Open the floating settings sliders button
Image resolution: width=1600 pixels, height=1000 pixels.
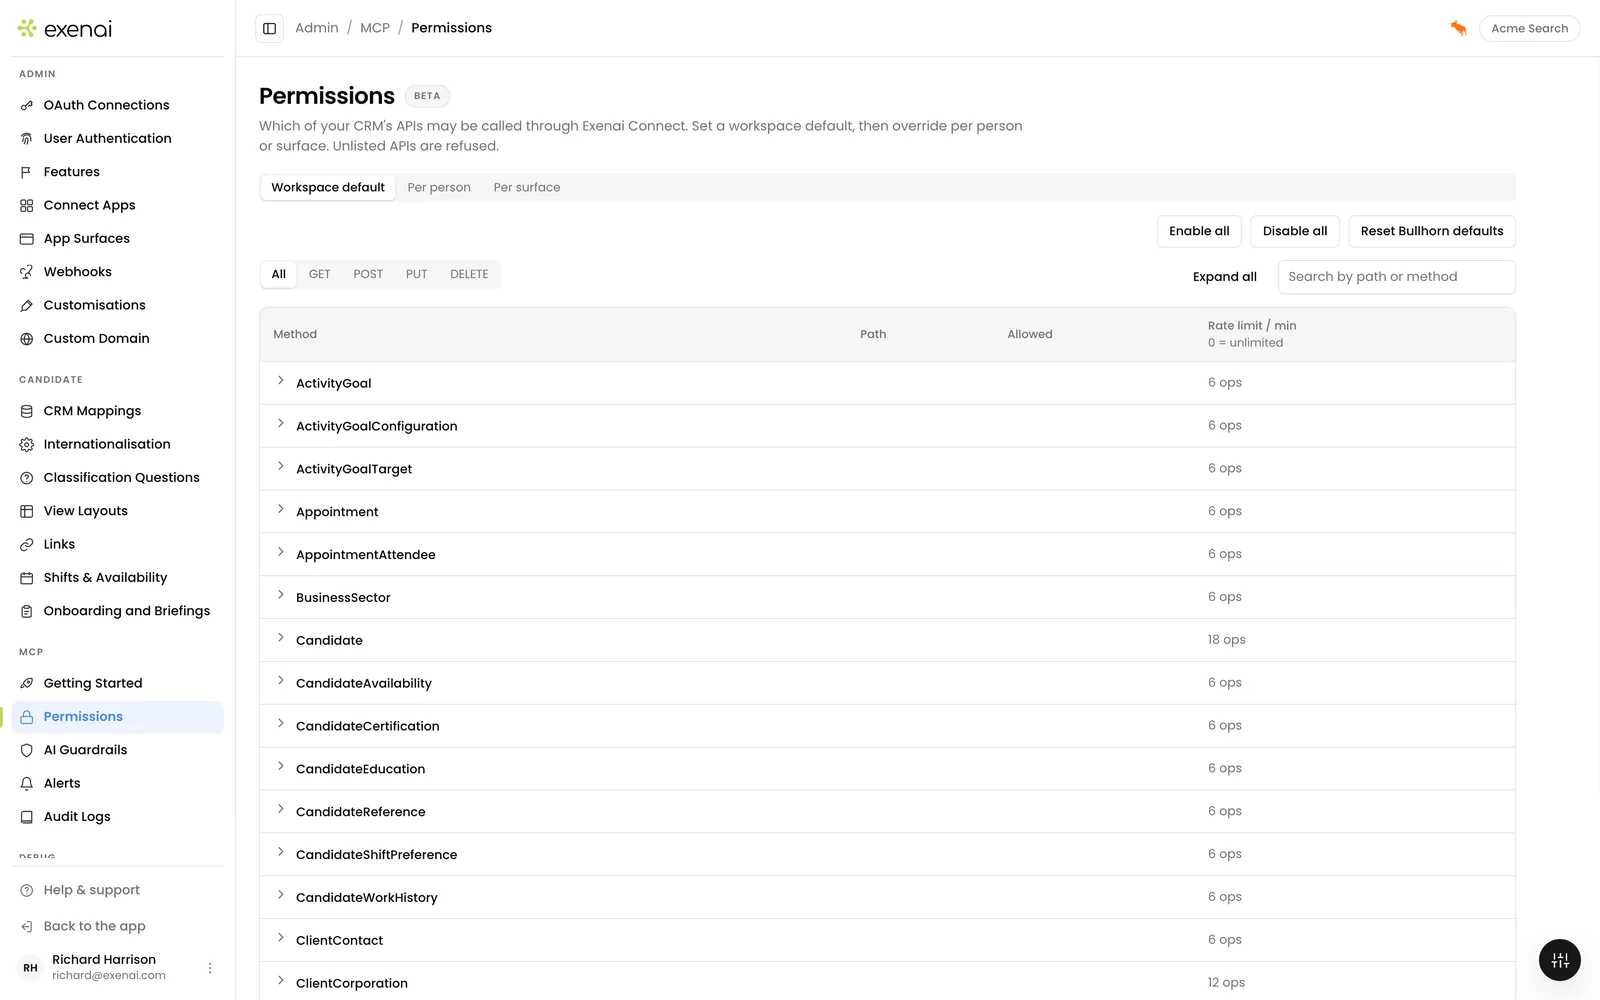click(1559, 960)
